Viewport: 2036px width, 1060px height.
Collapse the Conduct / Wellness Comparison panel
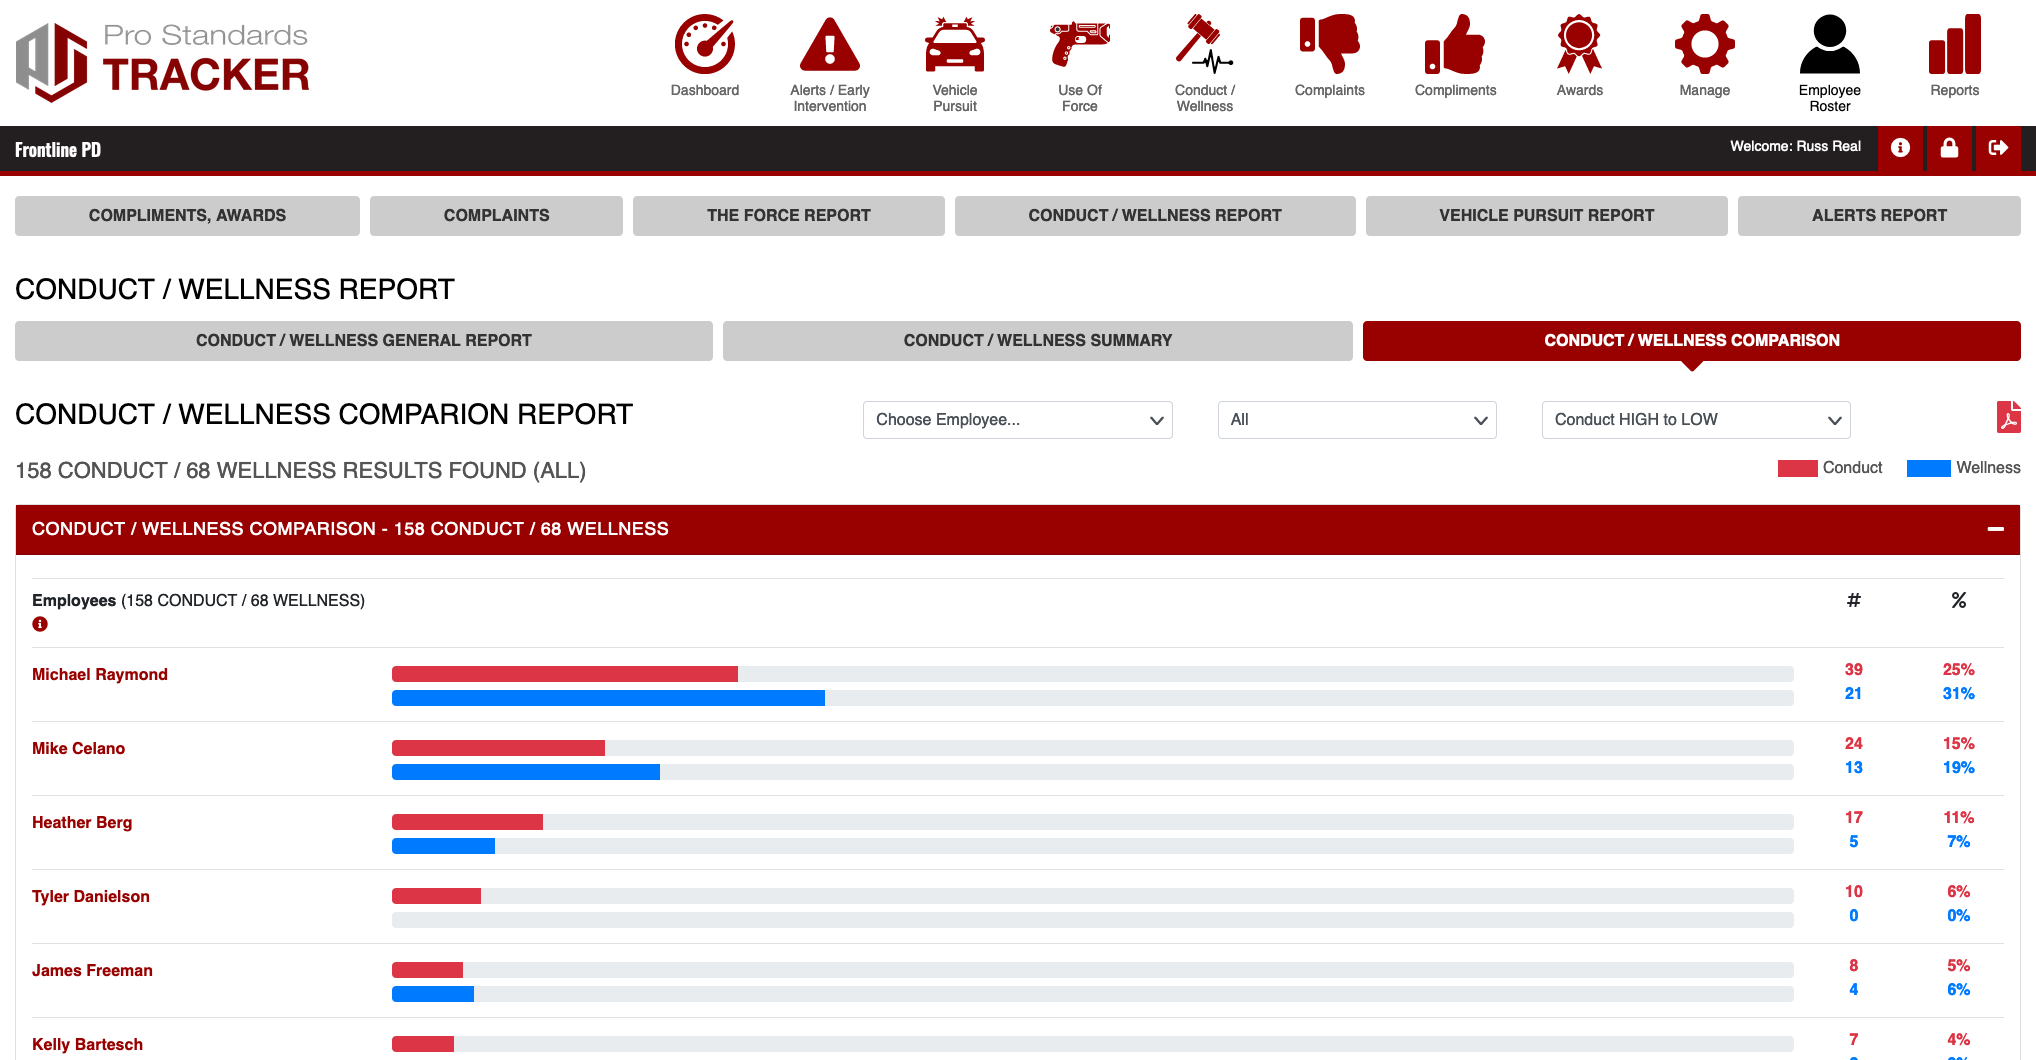pos(1995,529)
